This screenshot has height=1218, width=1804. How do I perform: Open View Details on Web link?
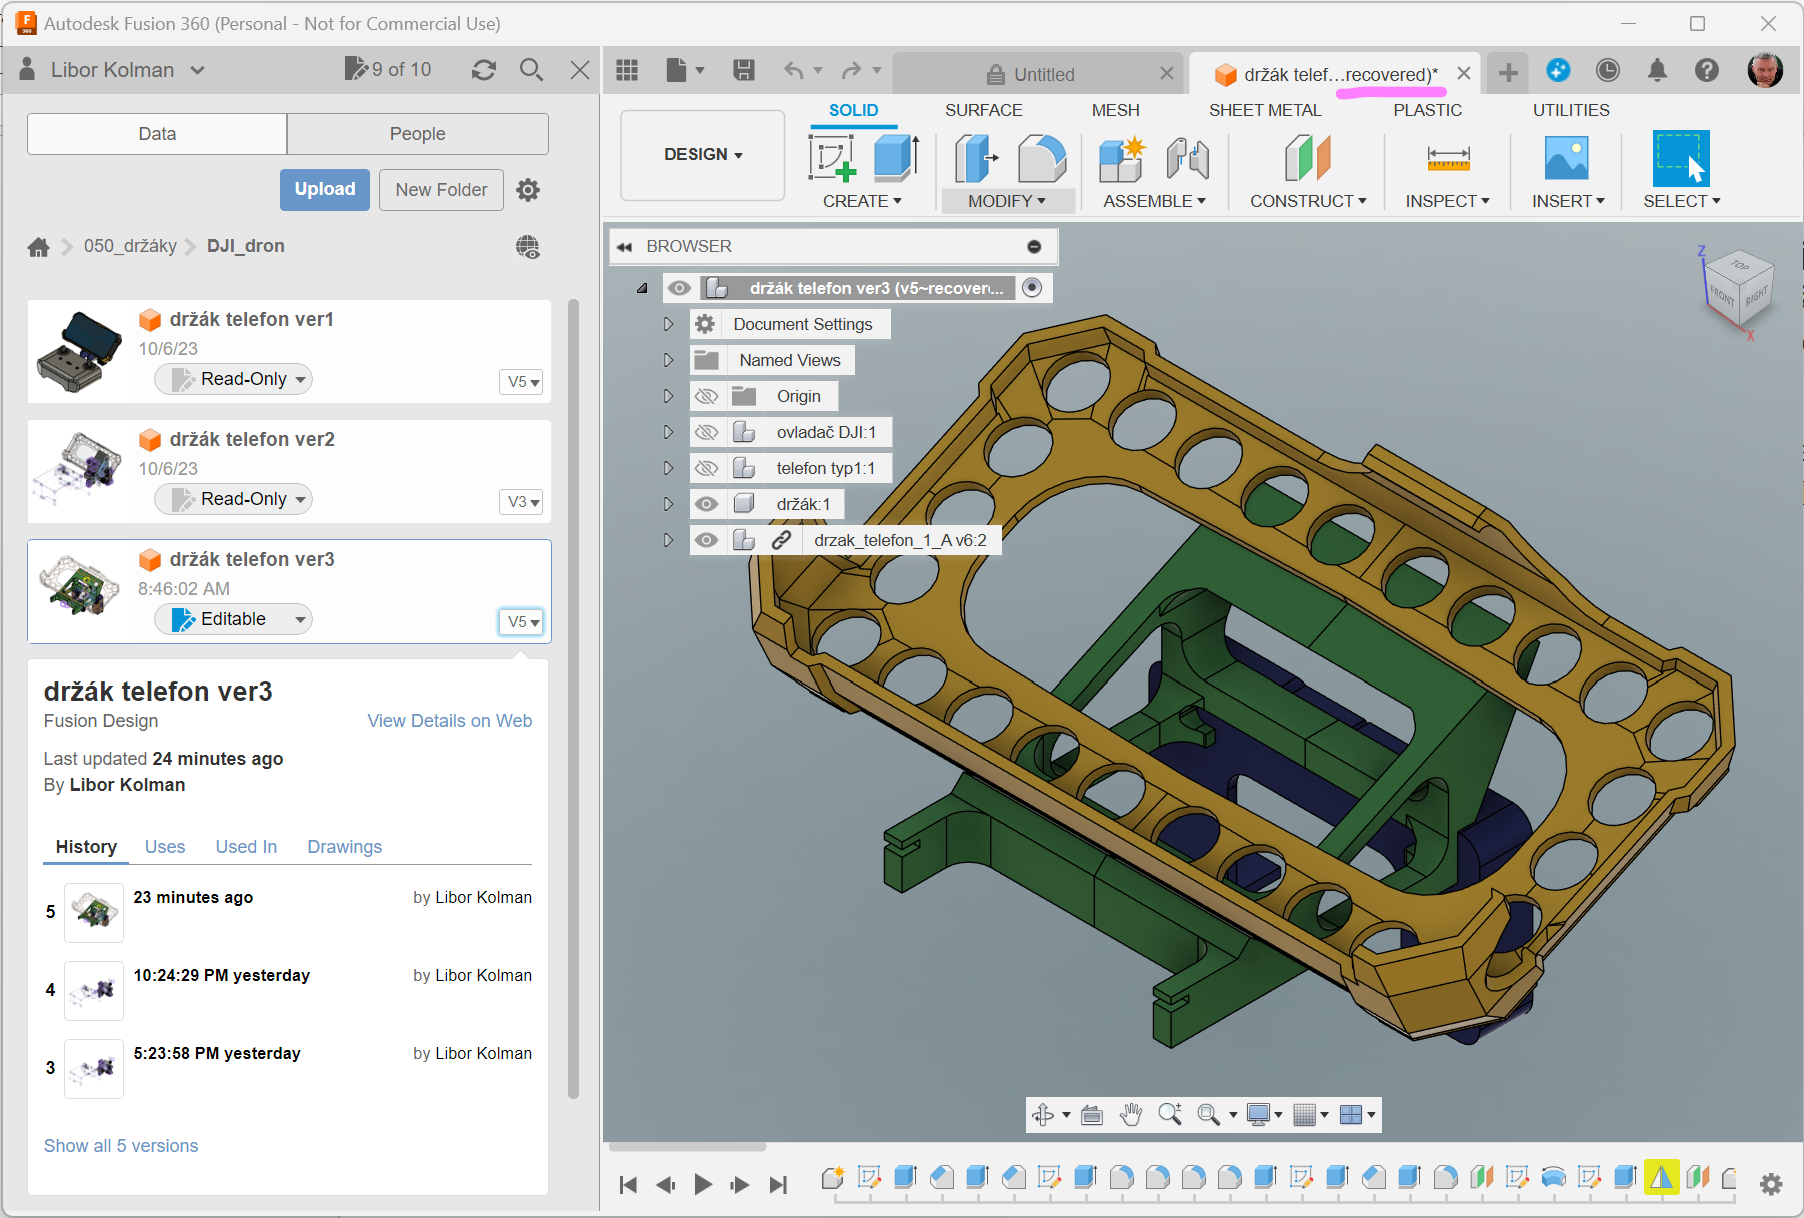[449, 721]
